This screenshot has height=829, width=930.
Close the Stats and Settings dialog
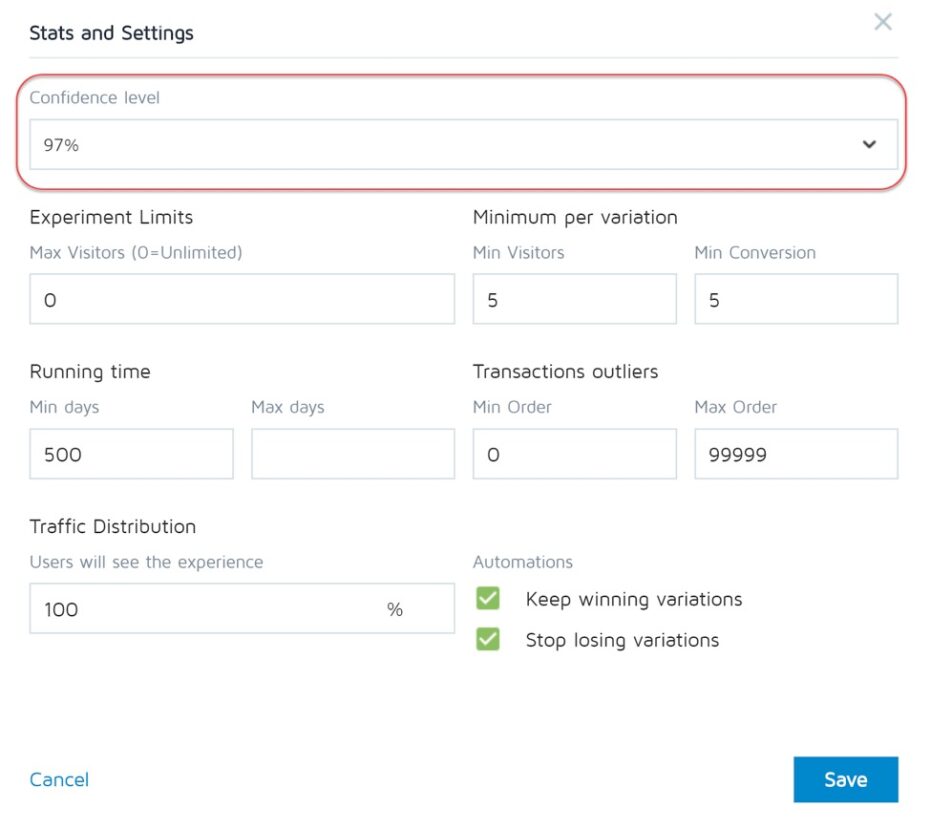click(883, 22)
